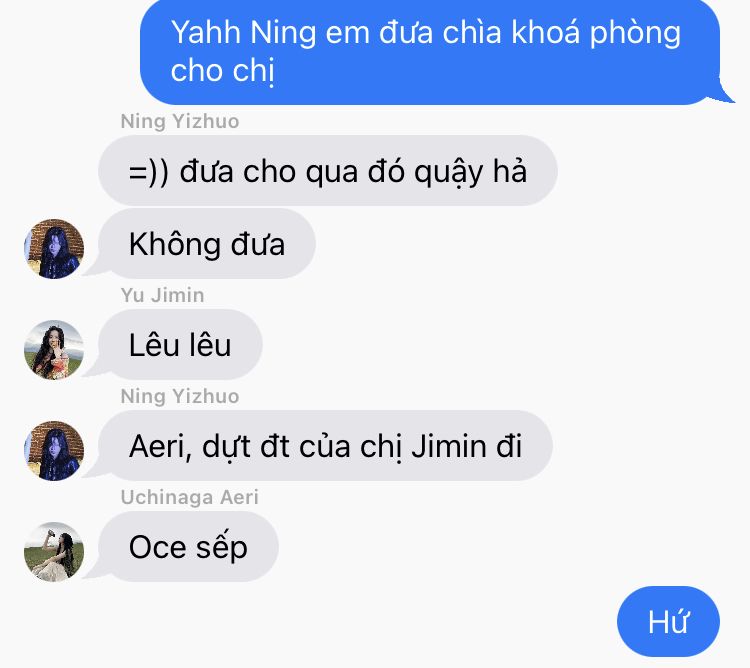
Task: Tap the "Không đưa" message bubble
Action: click(x=207, y=243)
